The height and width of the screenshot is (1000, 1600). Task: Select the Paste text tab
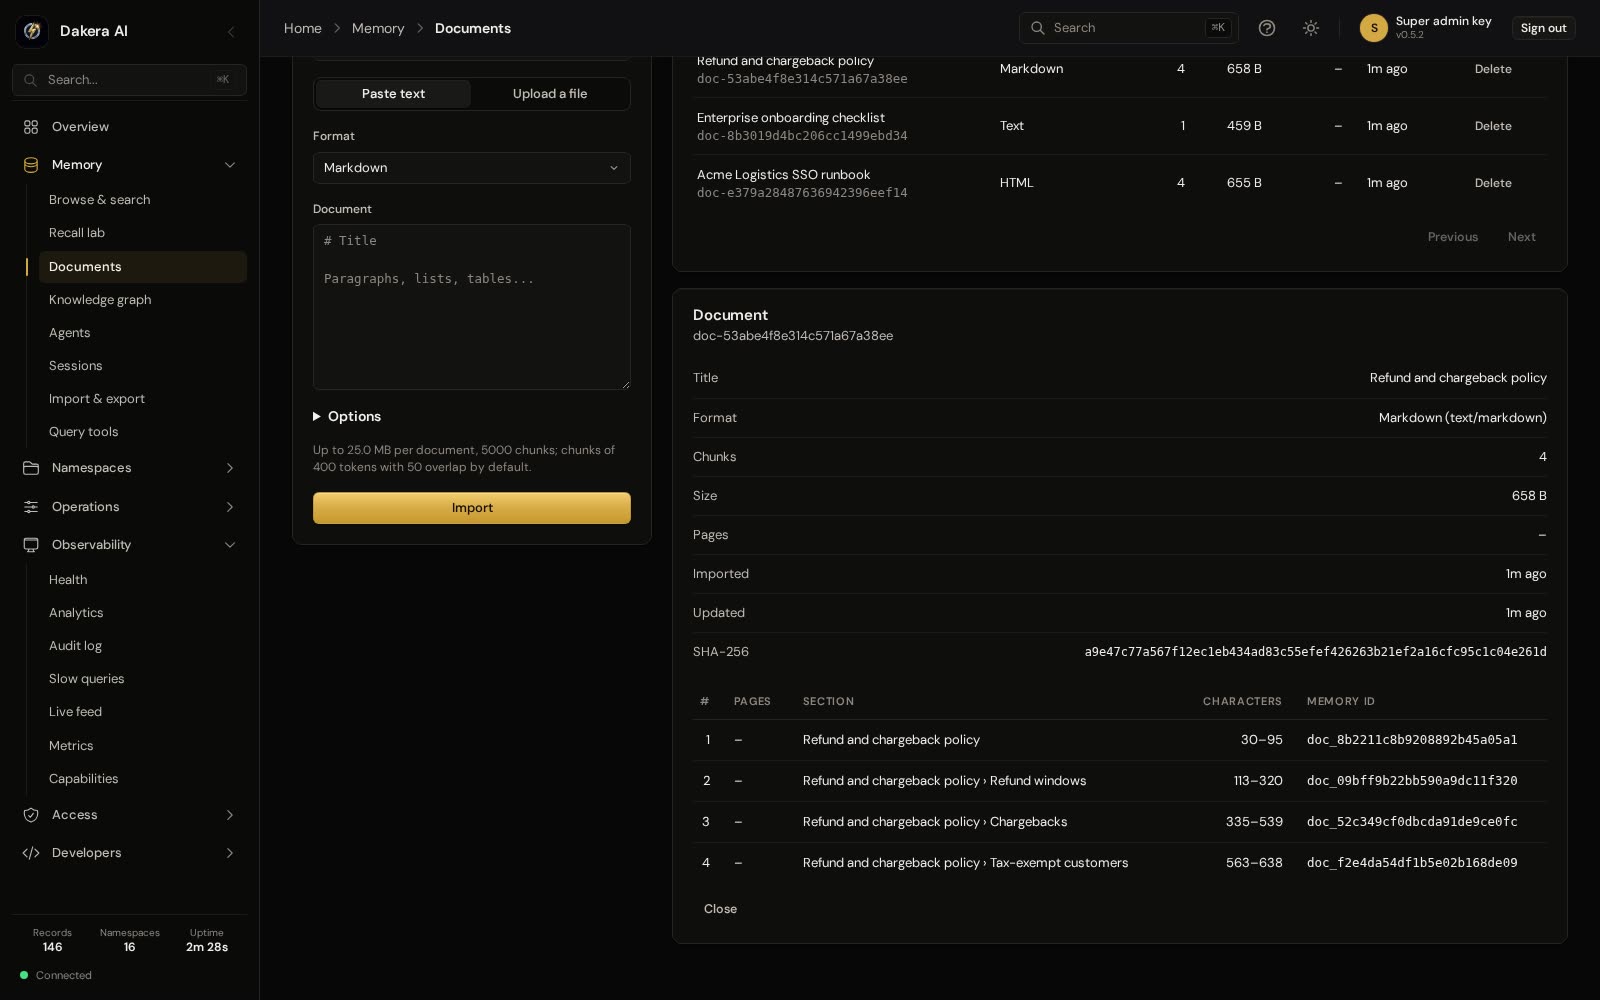pyautogui.click(x=393, y=94)
